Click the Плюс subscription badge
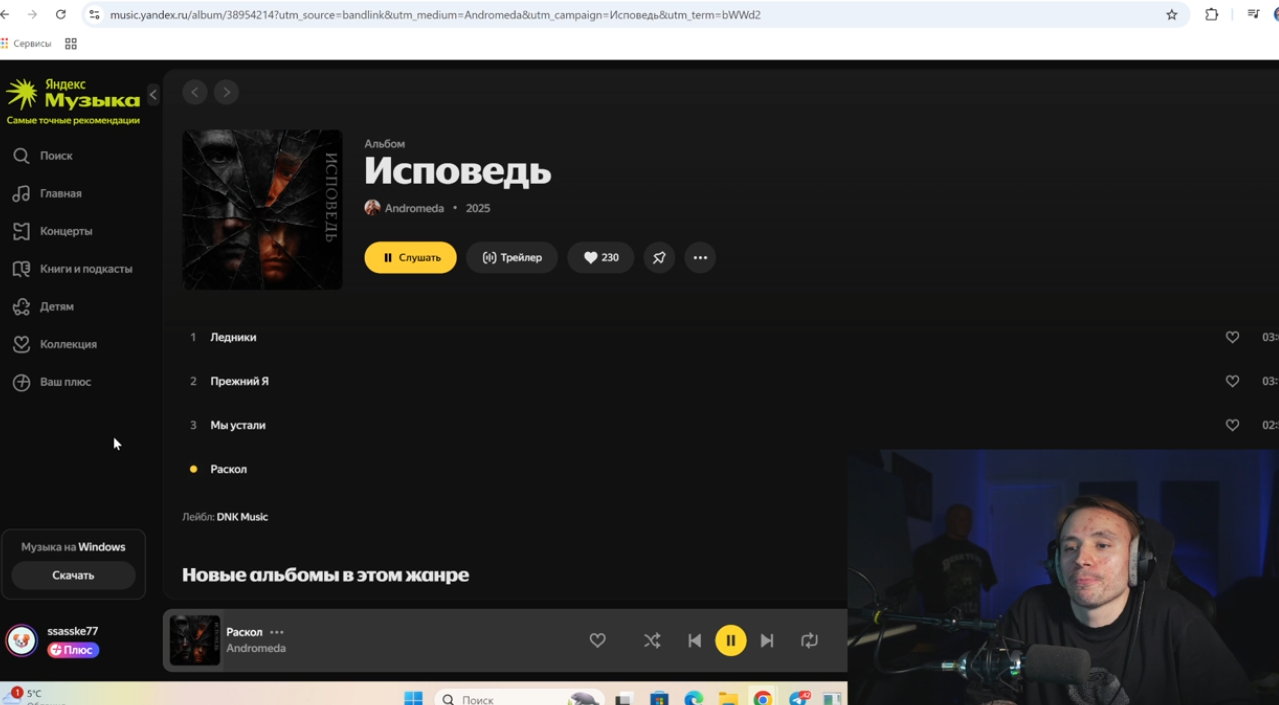This screenshot has height=705, width=1279. [x=73, y=650]
